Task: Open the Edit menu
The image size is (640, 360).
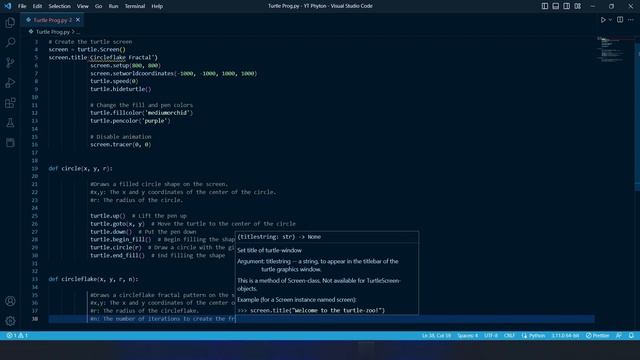Action: pos(37,6)
